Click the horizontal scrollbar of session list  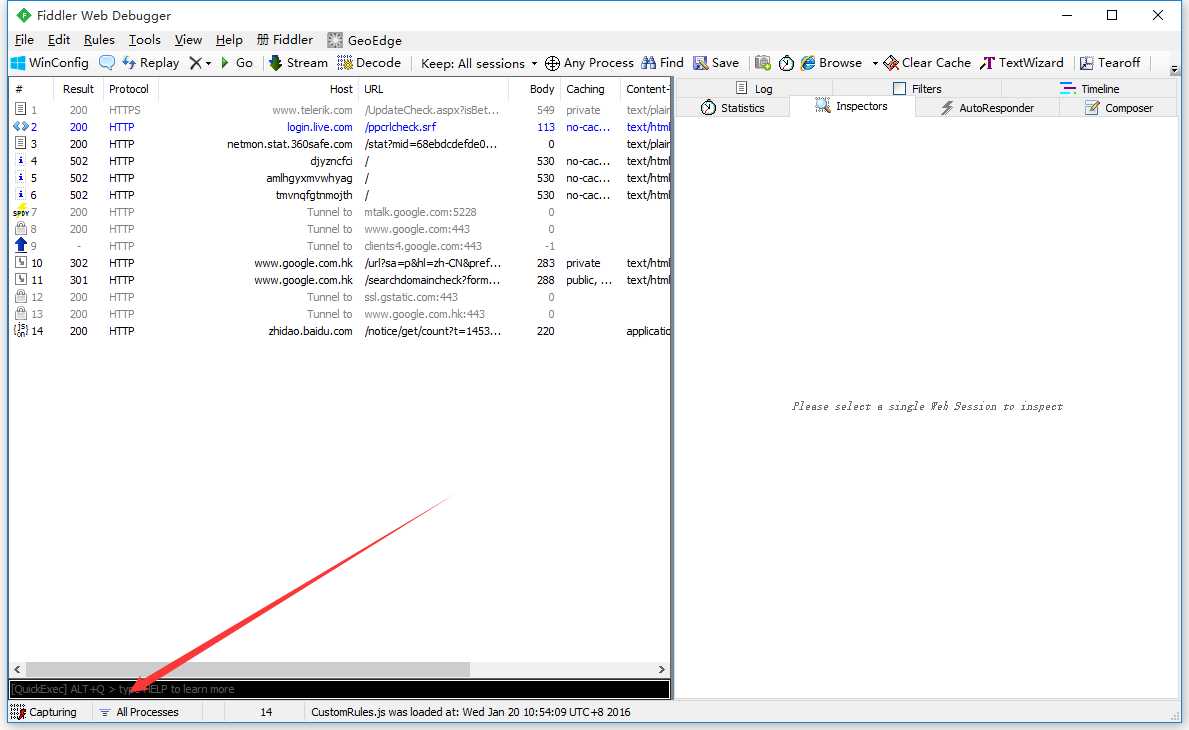pyautogui.click(x=339, y=669)
